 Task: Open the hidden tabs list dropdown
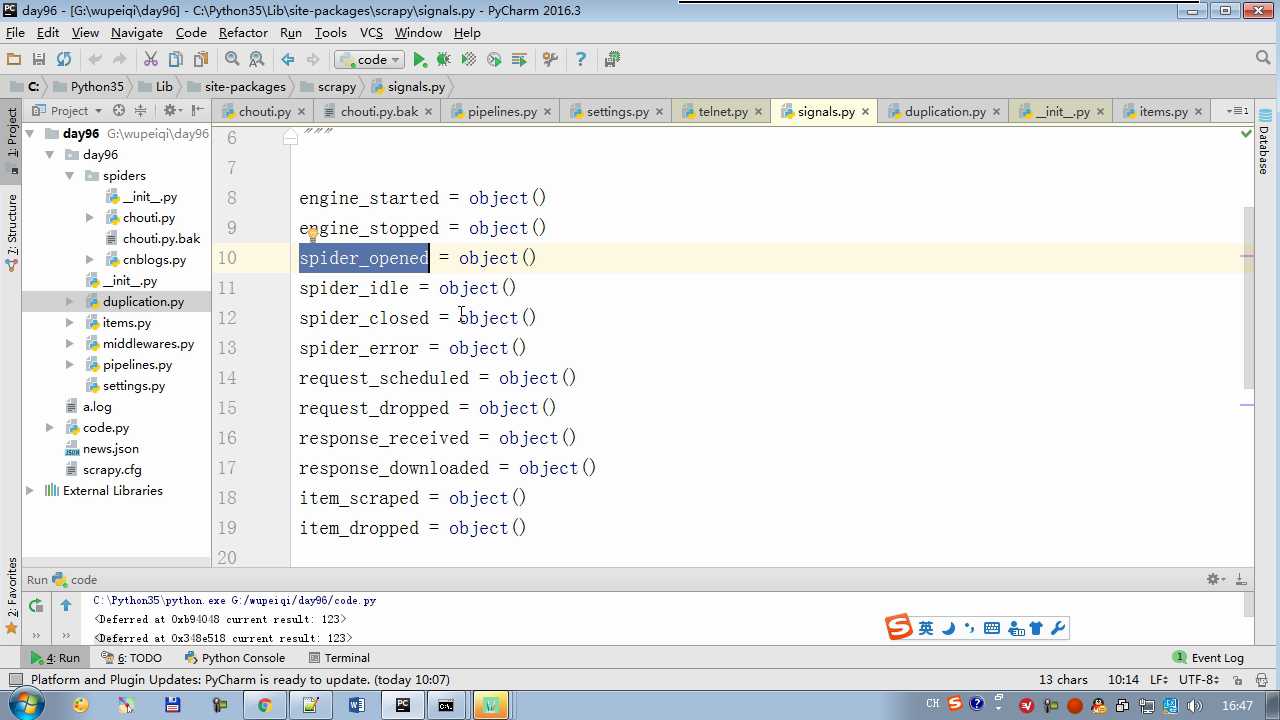[x=1238, y=111]
